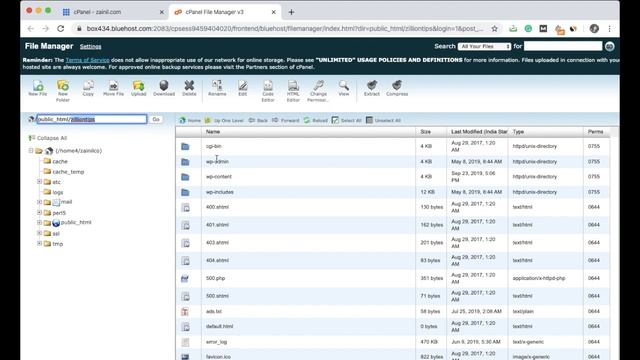This screenshot has height=360, width=640.
Task: Expand the ssl folder in tree
Action: 40,233
